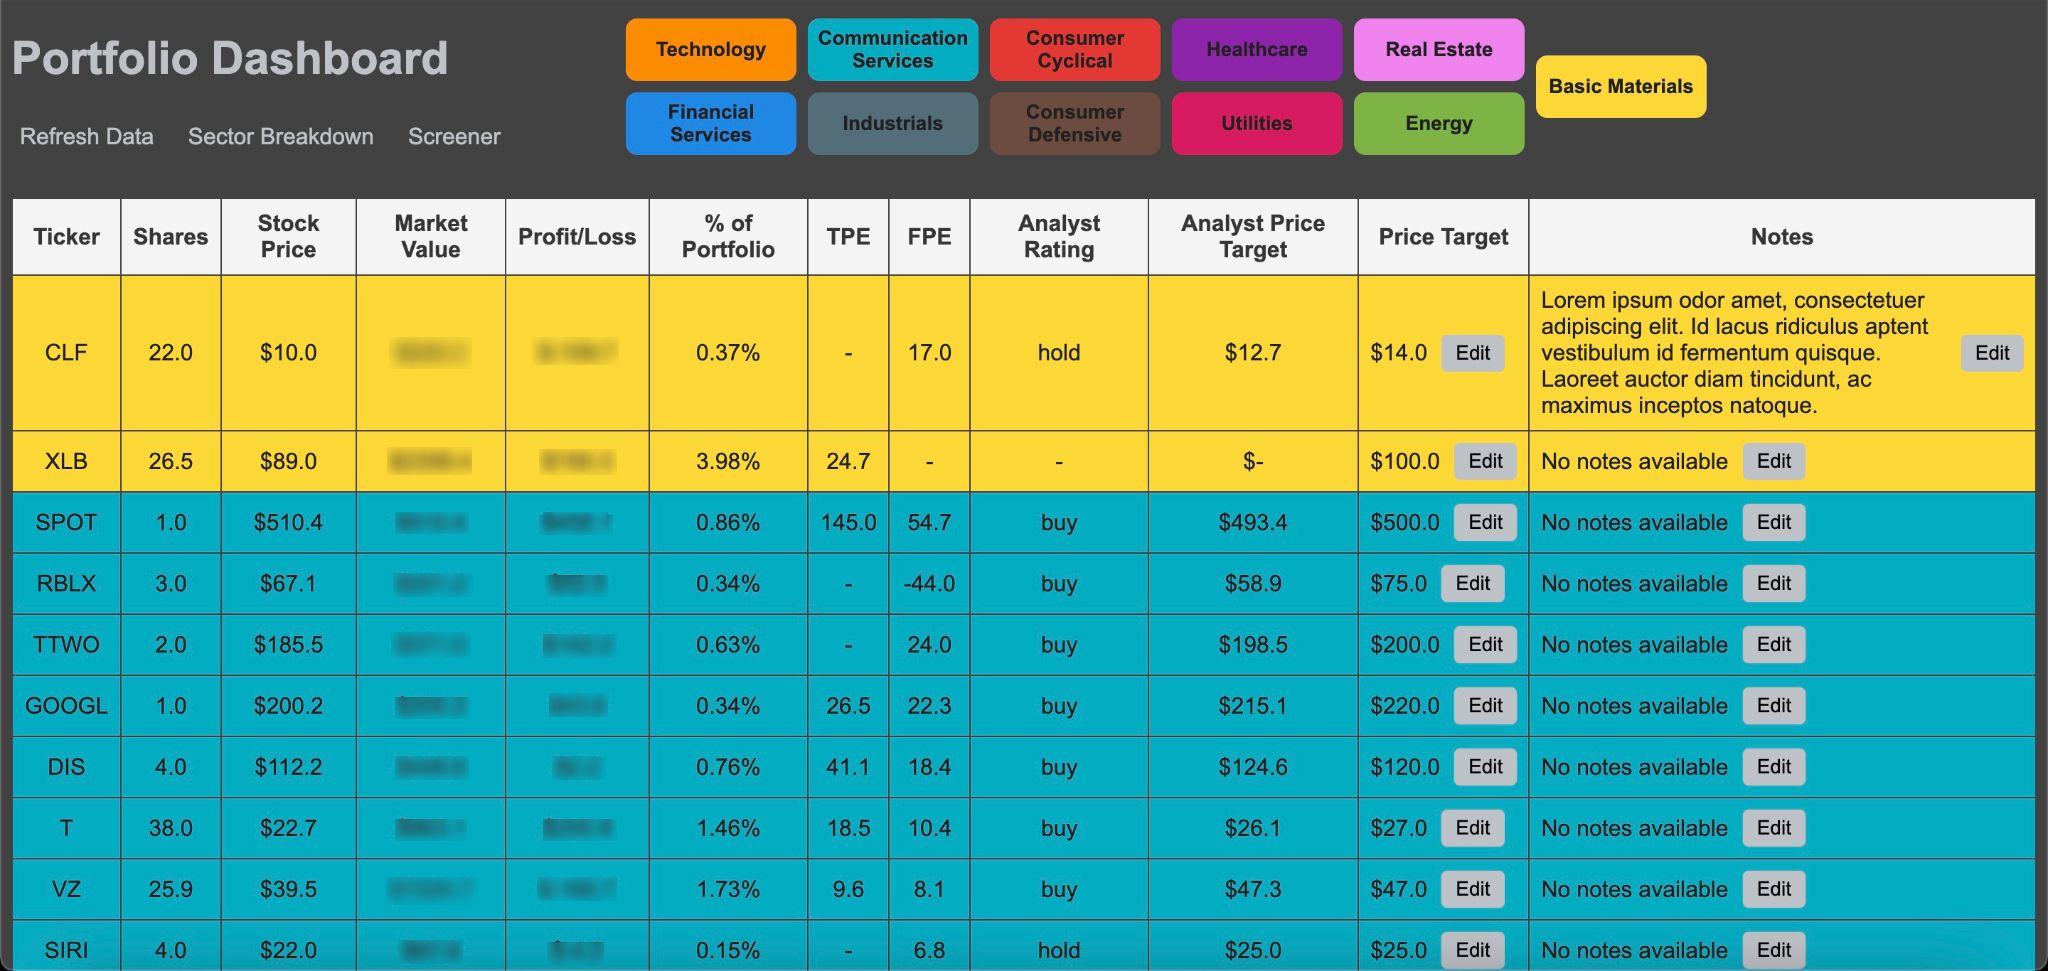Filter by Financial Services sector
Screen dimensions: 2048x971
pyautogui.click(x=711, y=123)
